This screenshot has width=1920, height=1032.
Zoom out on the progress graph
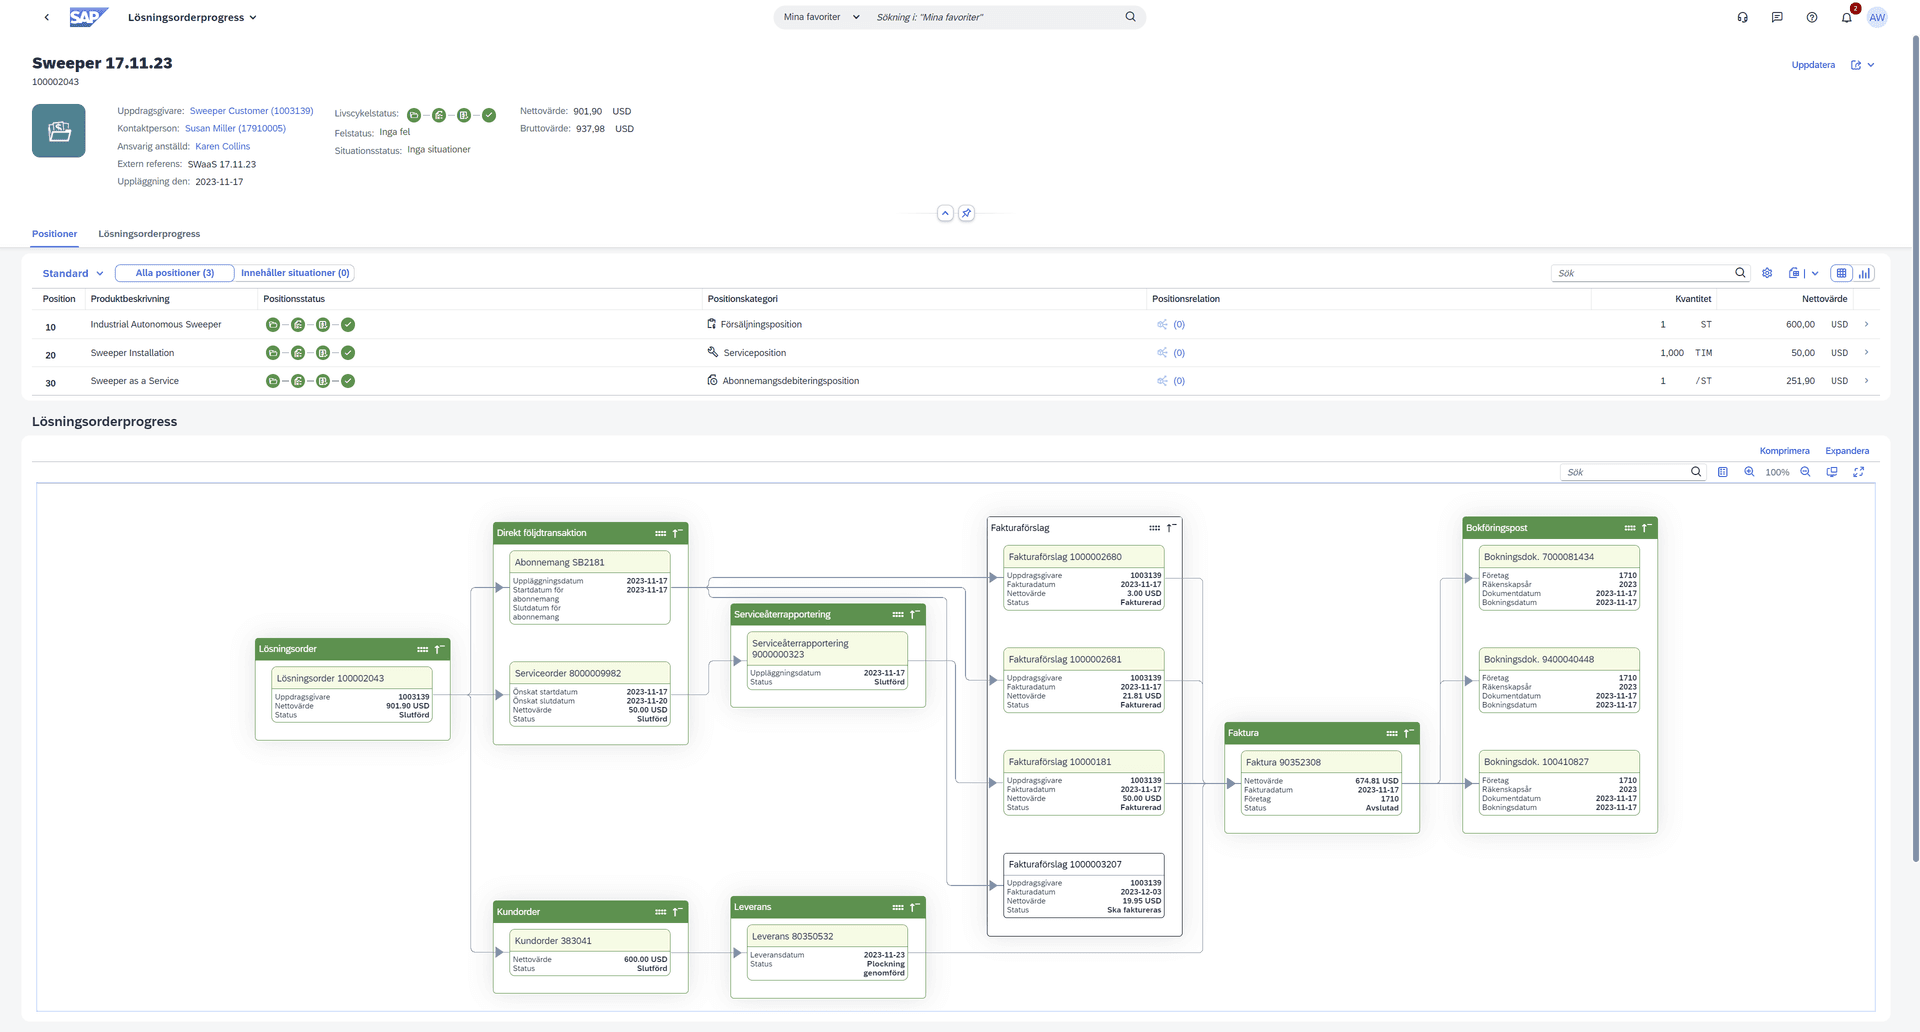[x=1805, y=472]
